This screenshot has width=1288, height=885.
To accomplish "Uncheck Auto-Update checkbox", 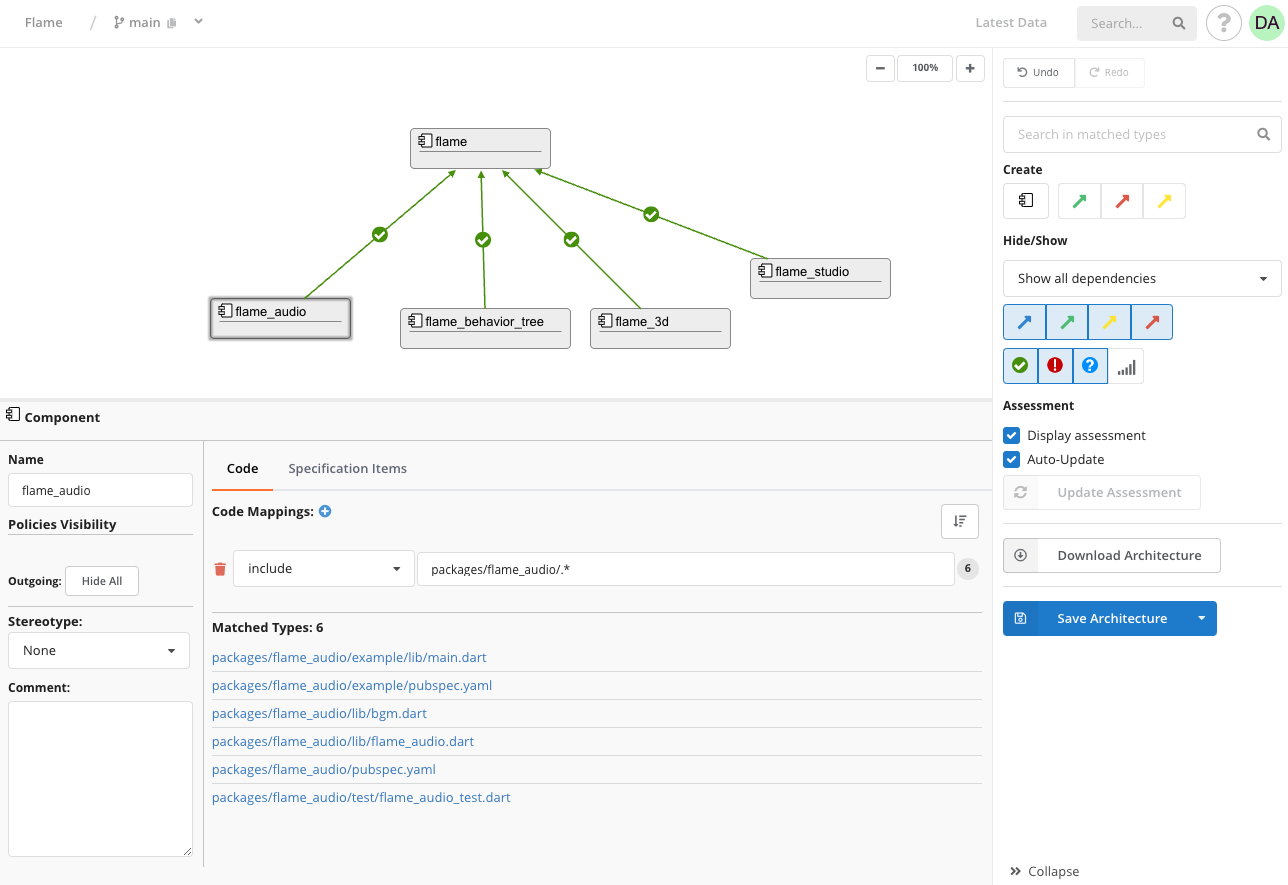I will (x=1012, y=459).
